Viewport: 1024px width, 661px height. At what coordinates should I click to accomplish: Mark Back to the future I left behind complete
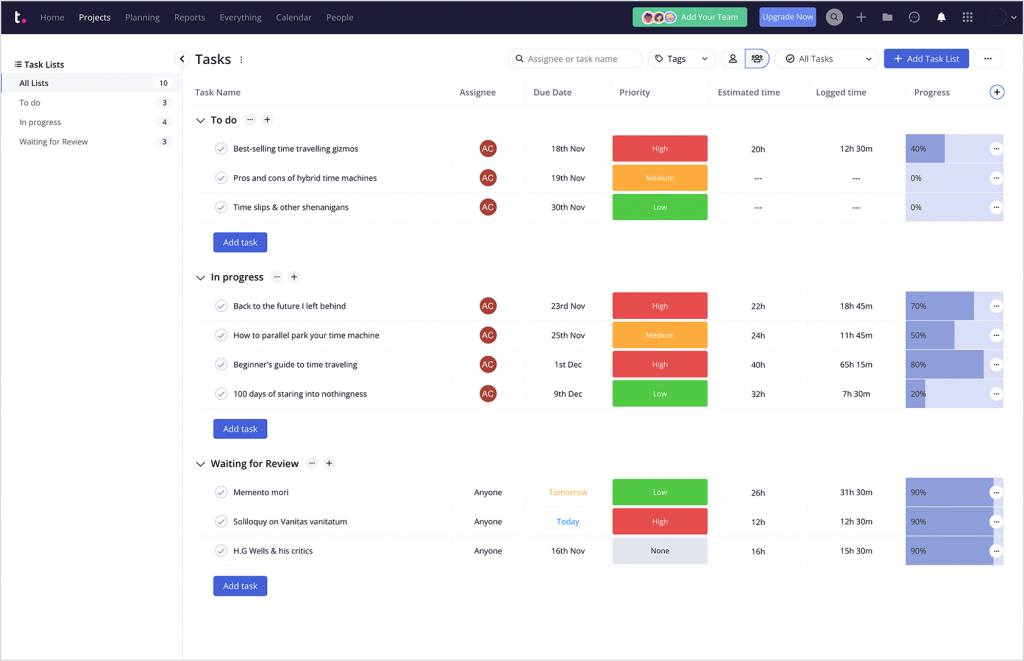(221, 305)
